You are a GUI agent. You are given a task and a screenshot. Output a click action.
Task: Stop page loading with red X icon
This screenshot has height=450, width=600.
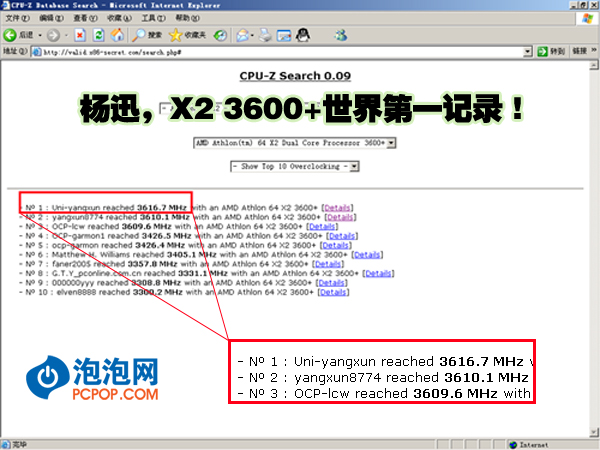click(80, 35)
